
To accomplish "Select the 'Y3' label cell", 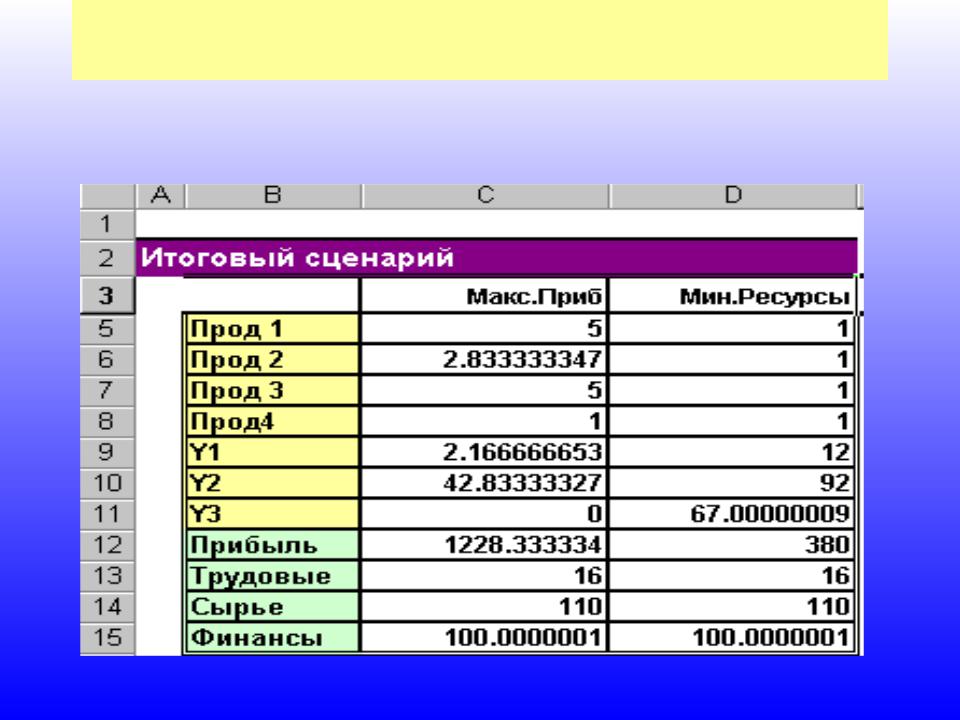I will (272, 514).
